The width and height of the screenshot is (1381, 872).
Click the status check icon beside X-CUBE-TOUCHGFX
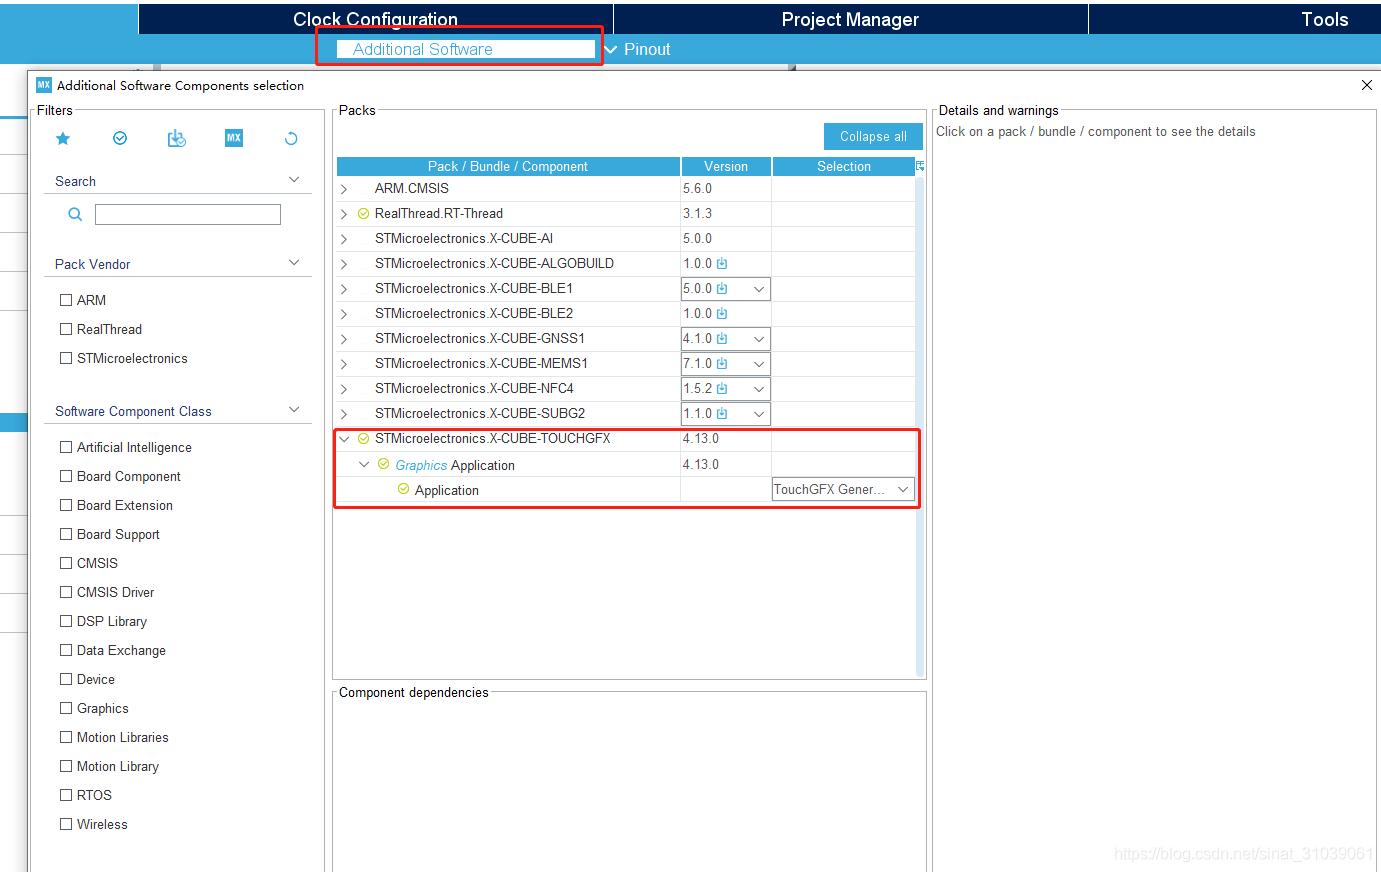[364, 439]
